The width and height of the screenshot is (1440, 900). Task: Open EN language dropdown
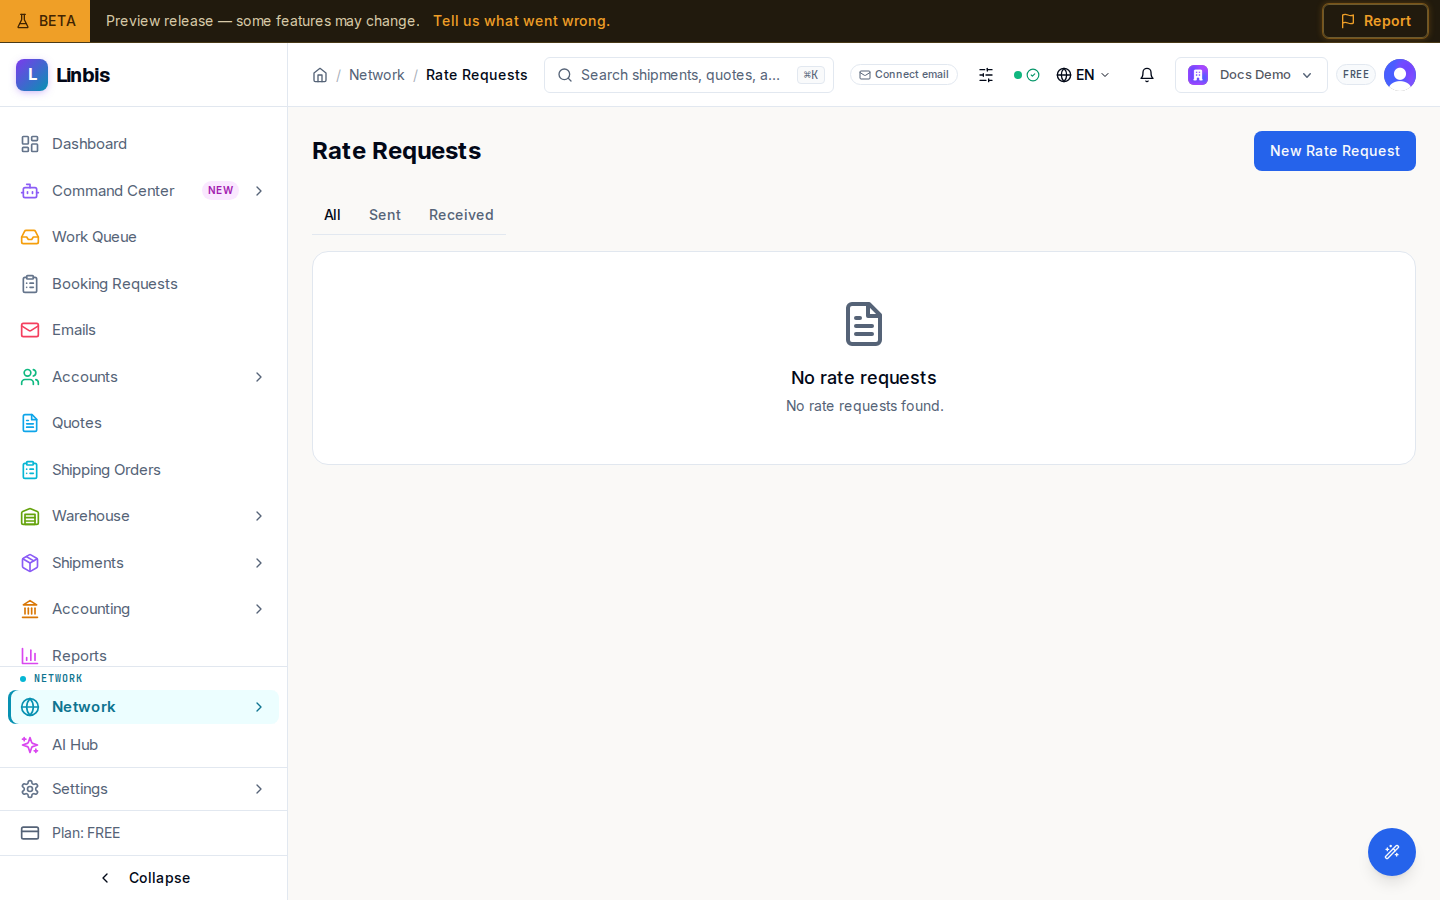(1083, 75)
